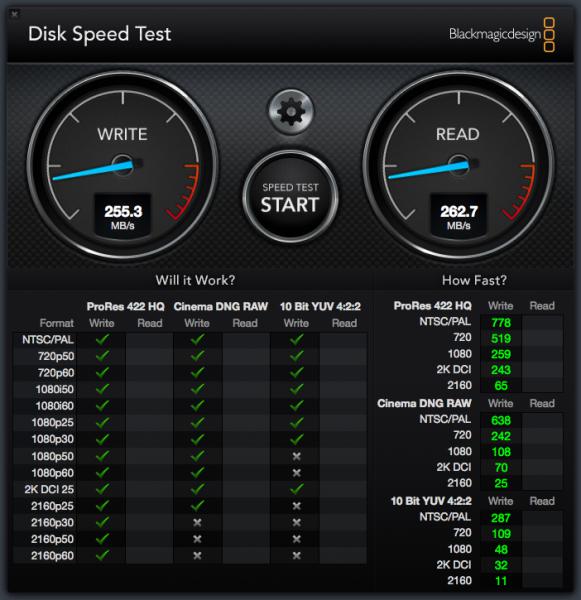Click the 10 Bit YUV 2K DCI 25 checkmark
The height and width of the screenshot is (600, 581).
(x=297, y=489)
